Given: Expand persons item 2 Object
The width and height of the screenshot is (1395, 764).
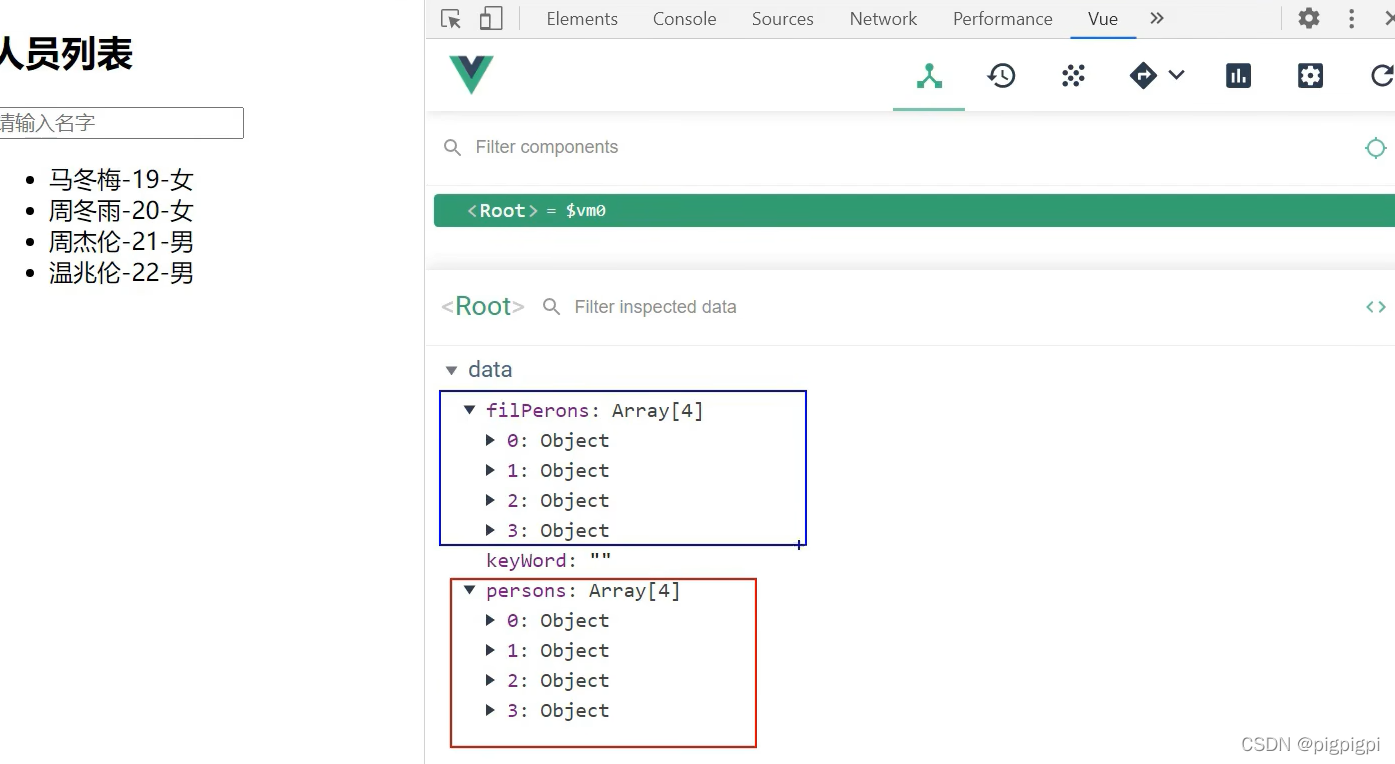Looking at the screenshot, I should point(490,680).
